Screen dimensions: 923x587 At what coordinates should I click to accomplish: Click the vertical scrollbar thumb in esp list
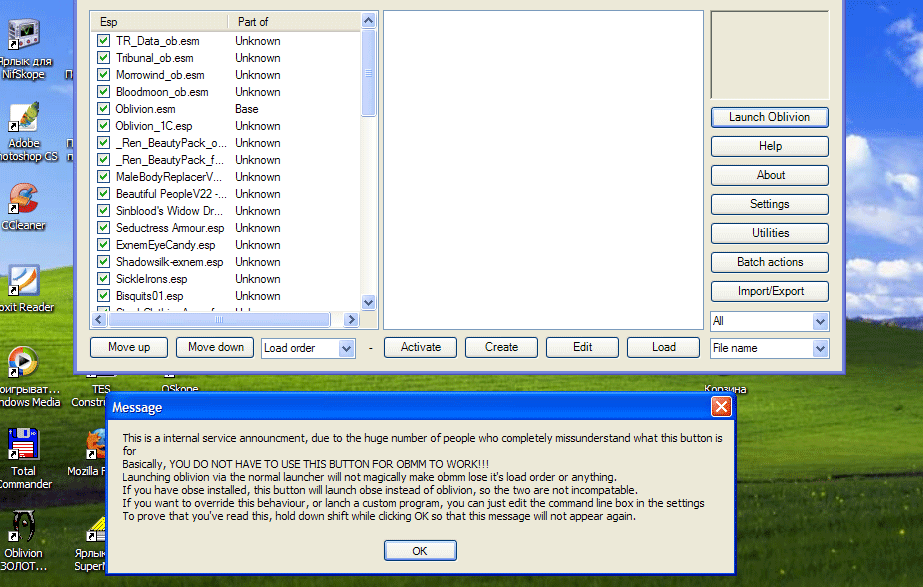[368, 73]
